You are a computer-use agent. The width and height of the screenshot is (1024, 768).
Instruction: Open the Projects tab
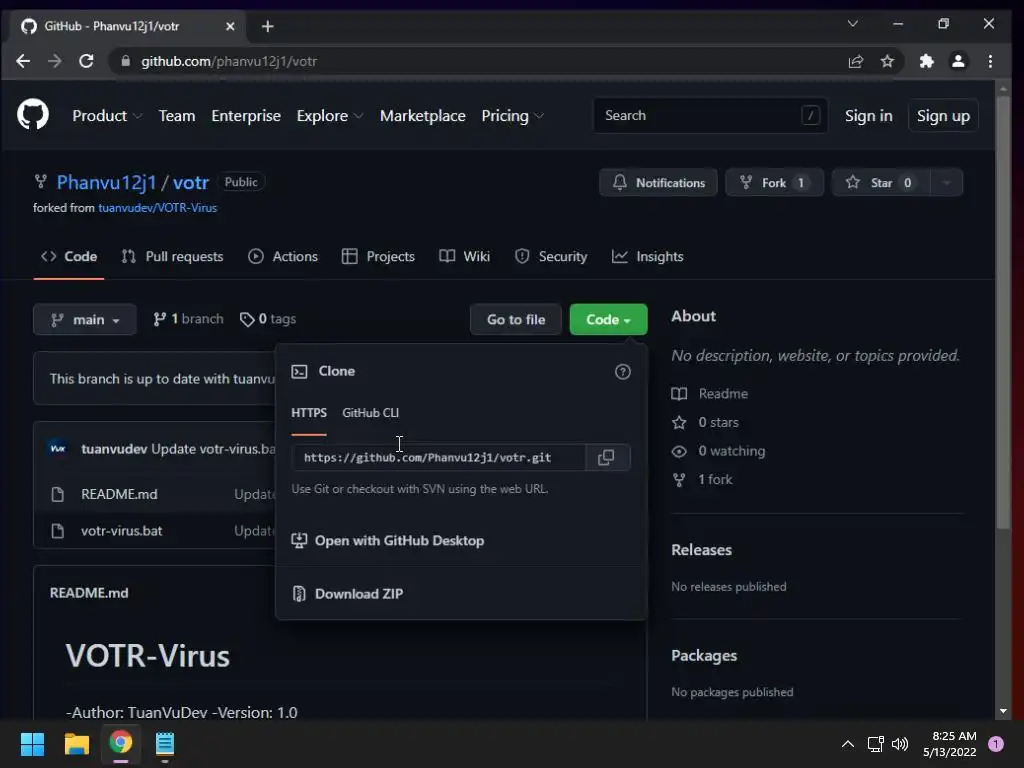tap(378, 257)
